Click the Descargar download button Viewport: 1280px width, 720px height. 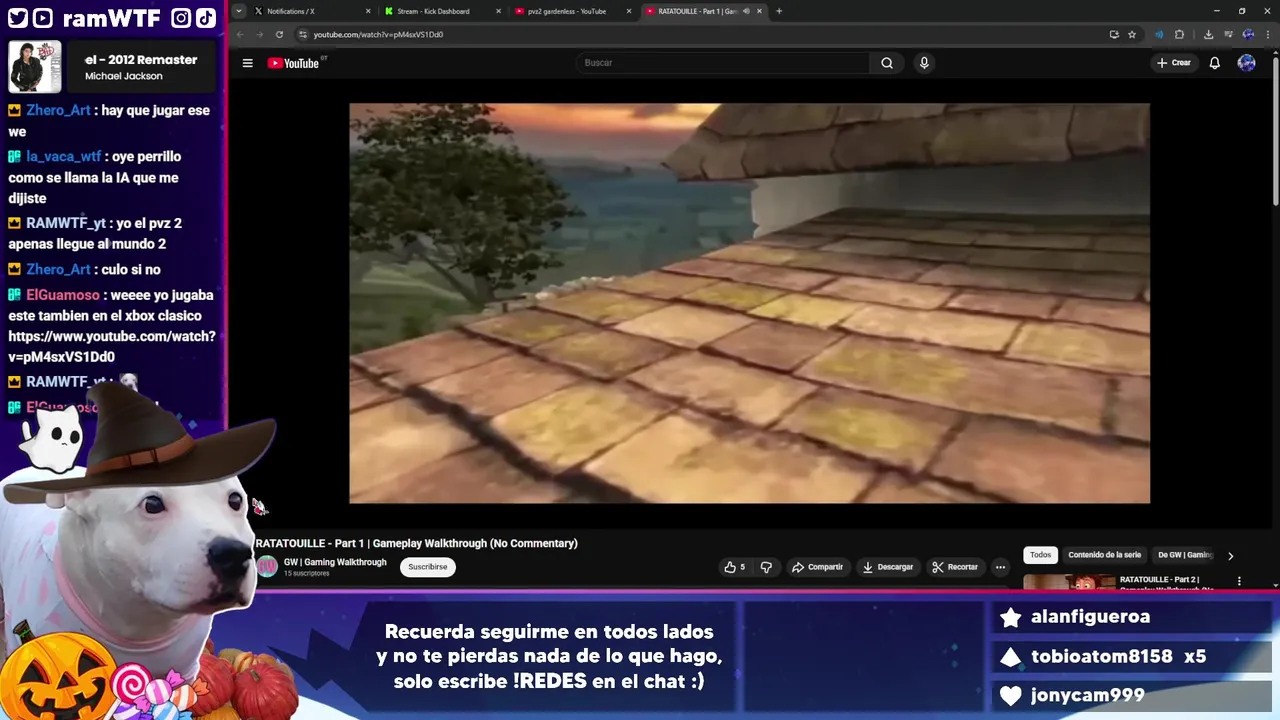[x=887, y=567]
